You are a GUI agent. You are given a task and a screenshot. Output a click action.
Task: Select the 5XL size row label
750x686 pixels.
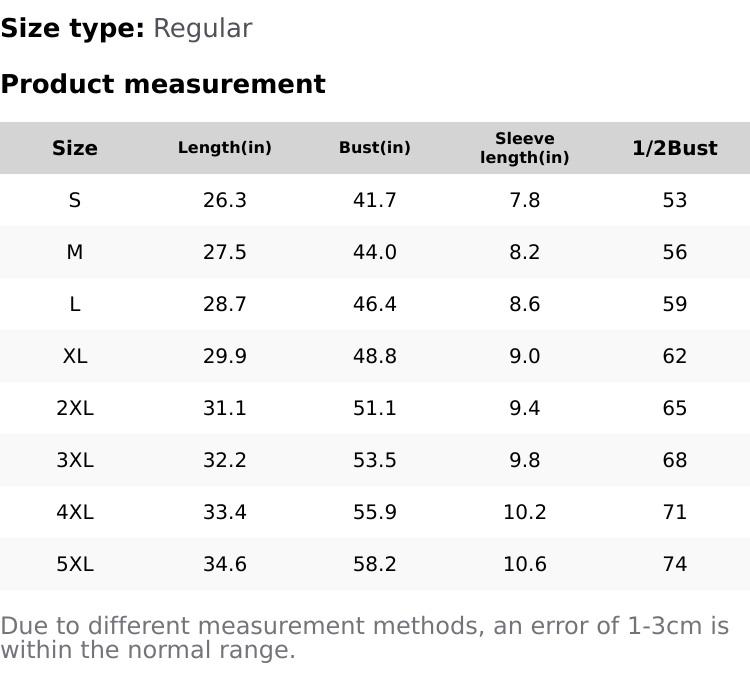(x=75, y=564)
